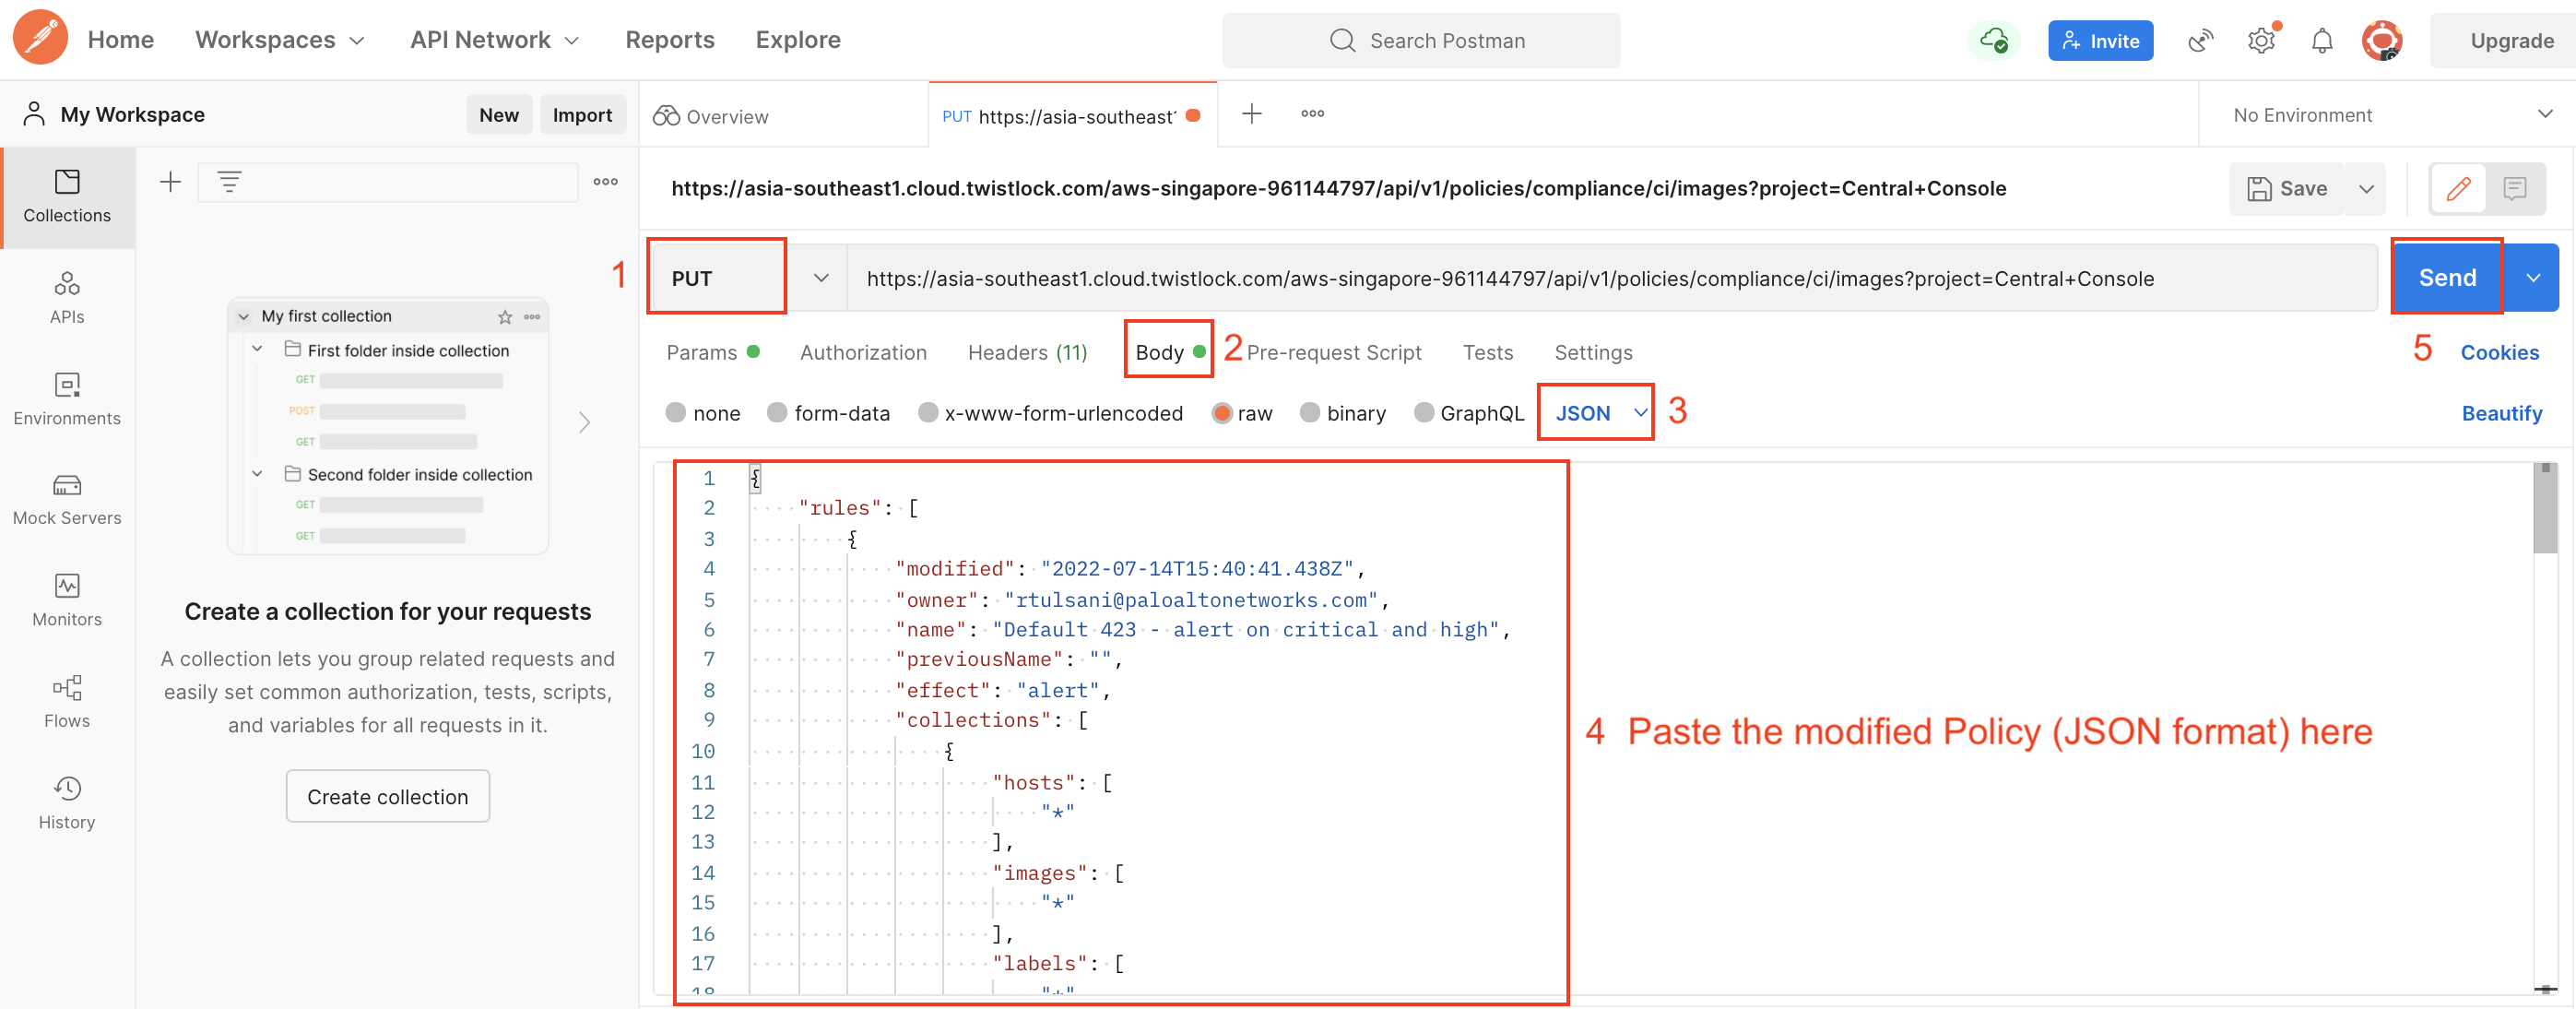Open the settings gear icon

(2261, 41)
